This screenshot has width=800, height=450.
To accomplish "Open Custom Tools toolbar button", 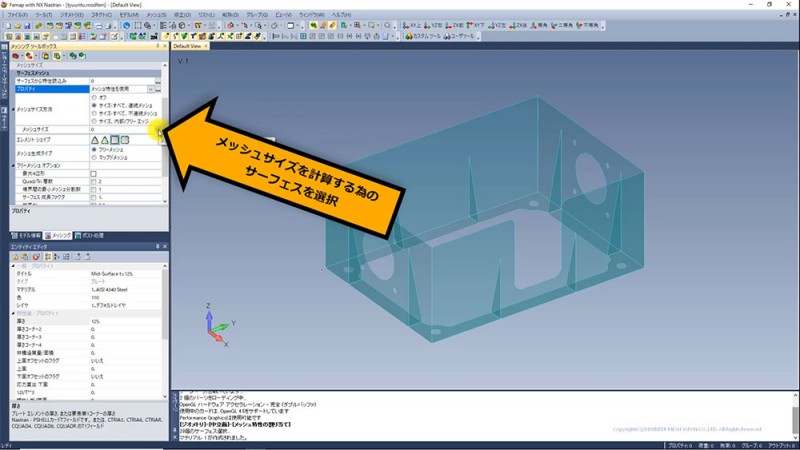I will point(423,36).
